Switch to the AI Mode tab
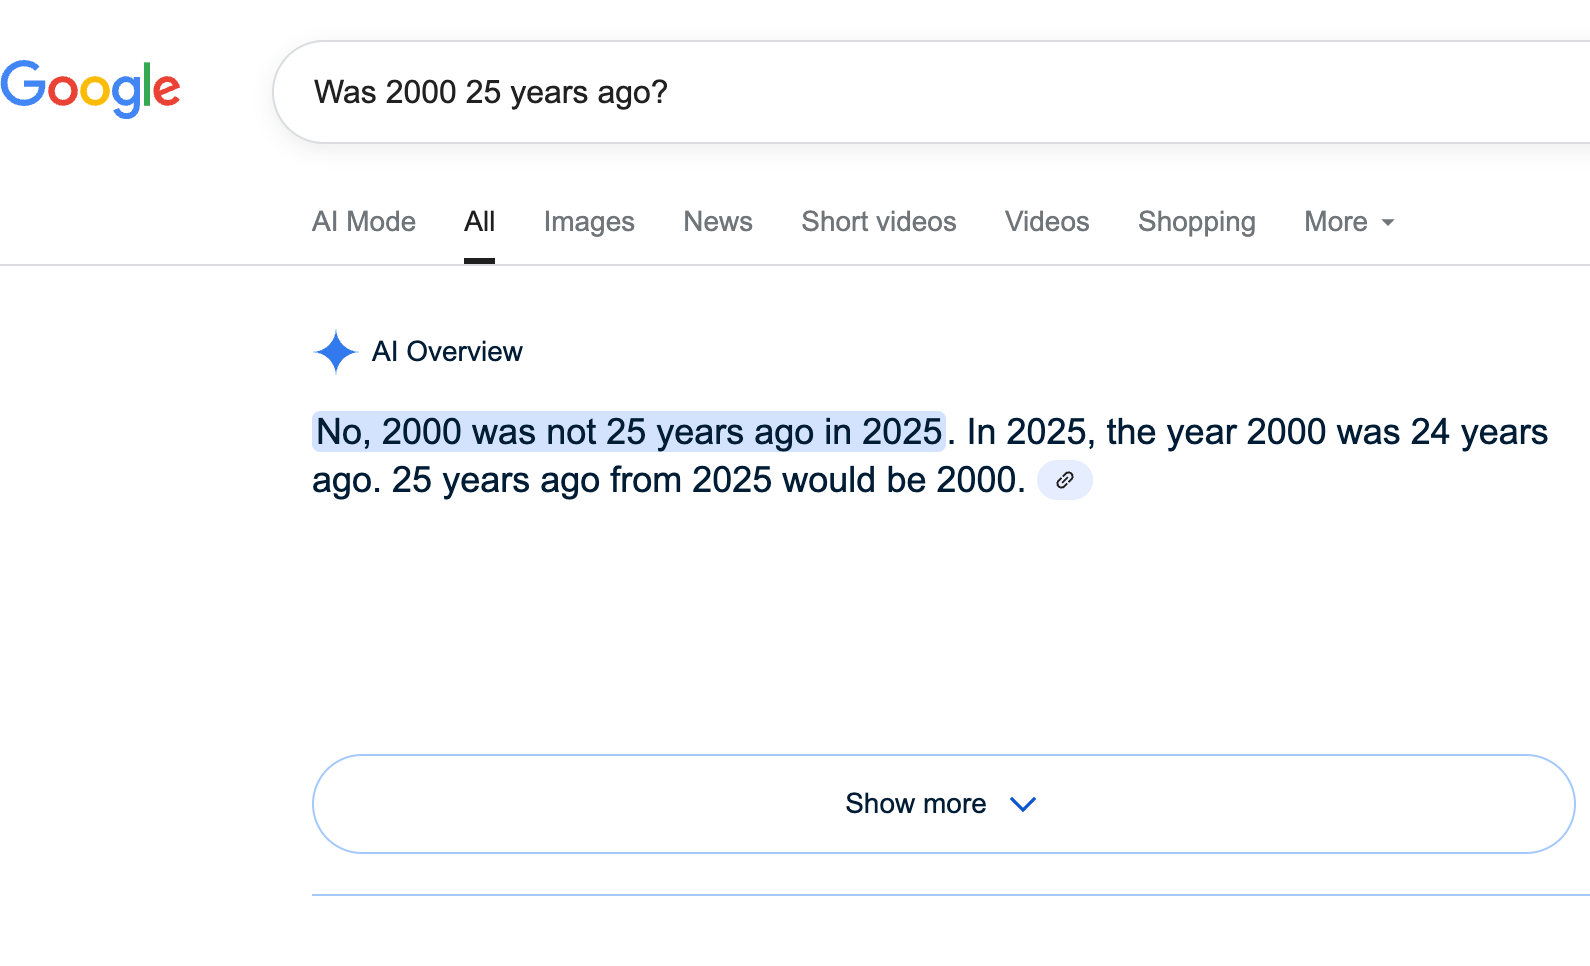This screenshot has height=966, width=1590. 364,221
